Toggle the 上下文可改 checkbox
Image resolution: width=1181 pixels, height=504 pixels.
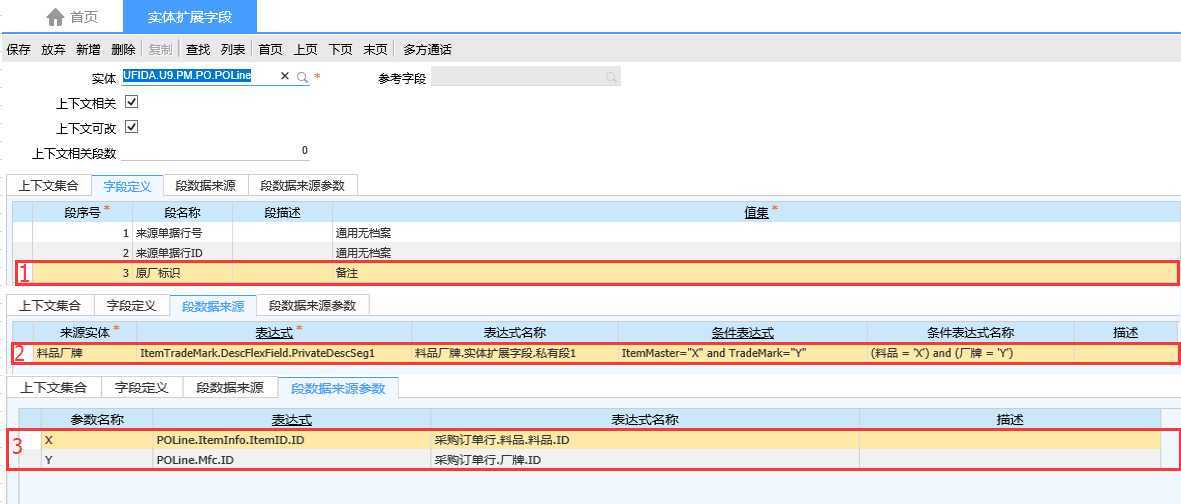(x=131, y=127)
